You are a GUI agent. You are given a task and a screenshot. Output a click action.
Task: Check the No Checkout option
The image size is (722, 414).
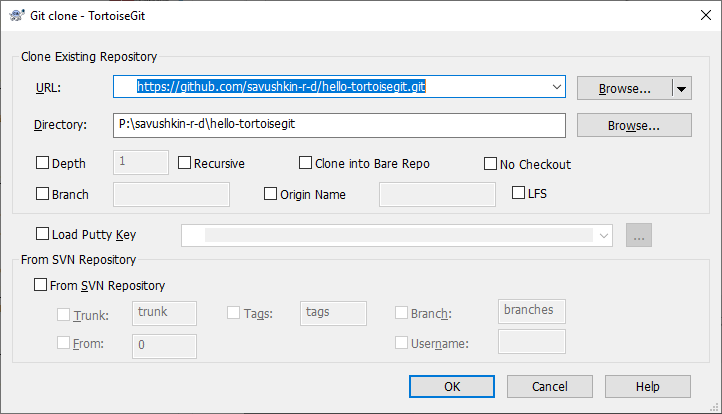(490, 163)
